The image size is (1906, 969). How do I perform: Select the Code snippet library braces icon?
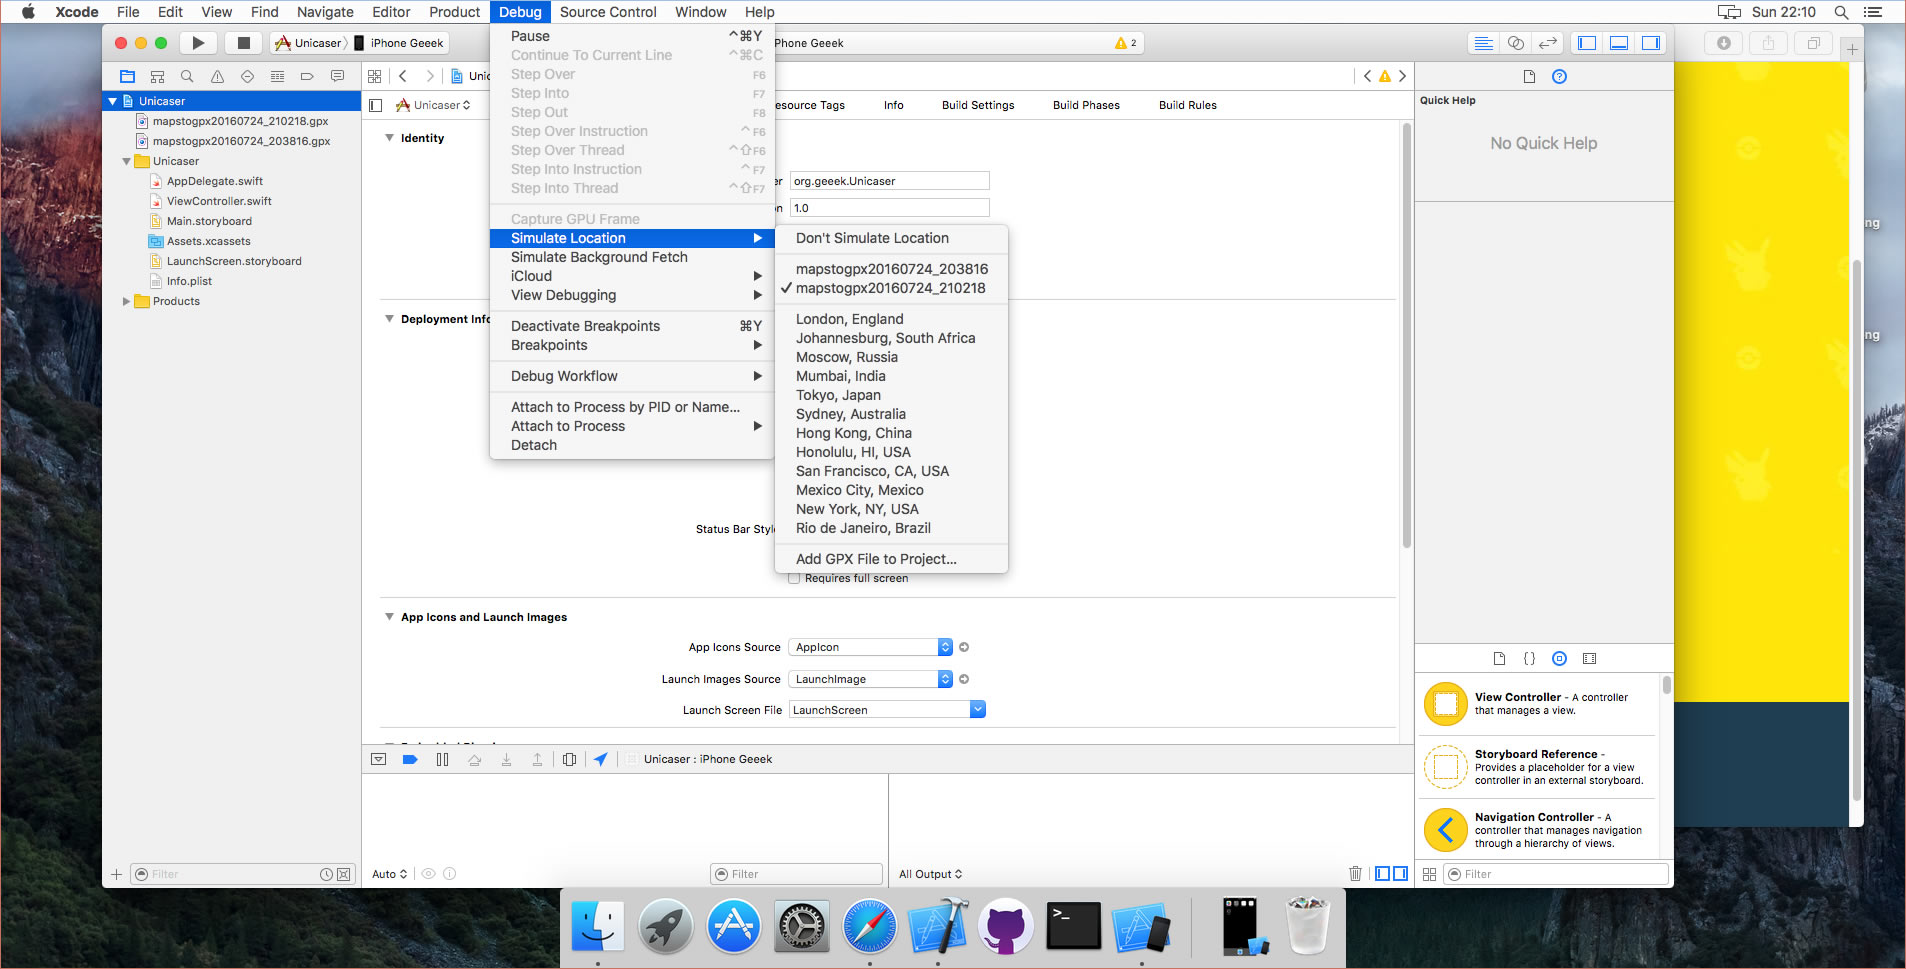[1529, 658]
